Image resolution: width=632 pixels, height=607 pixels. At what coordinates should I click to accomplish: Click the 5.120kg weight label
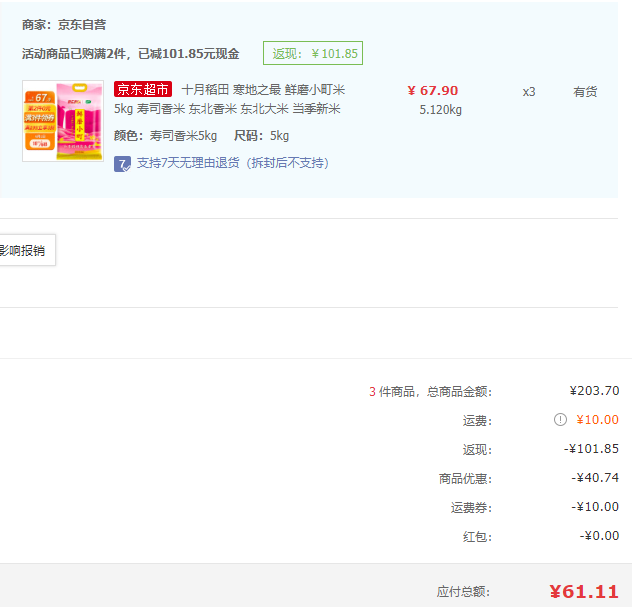coord(440,110)
